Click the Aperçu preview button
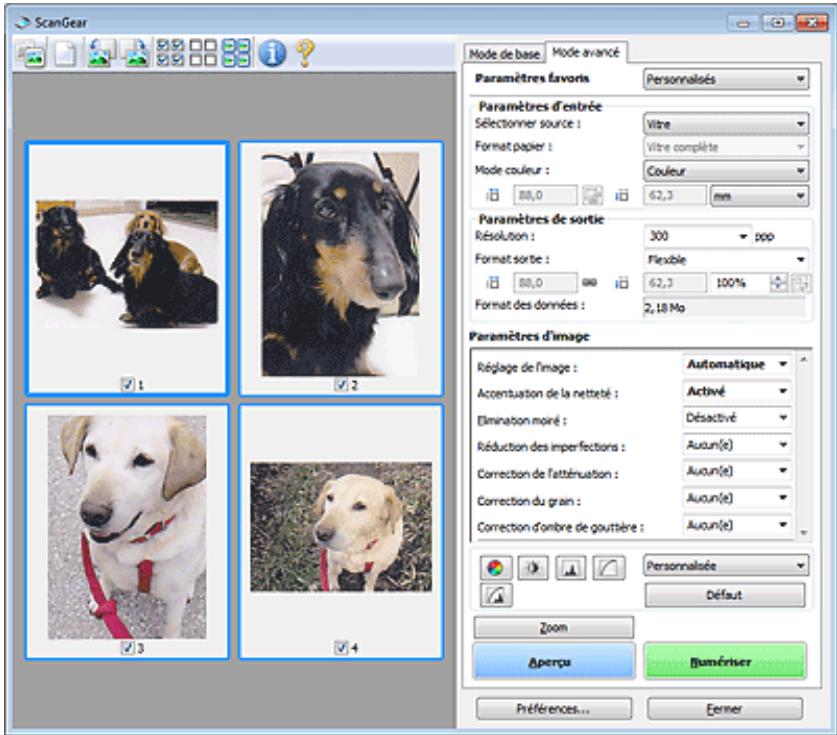 pyautogui.click(x=554, y=662)
